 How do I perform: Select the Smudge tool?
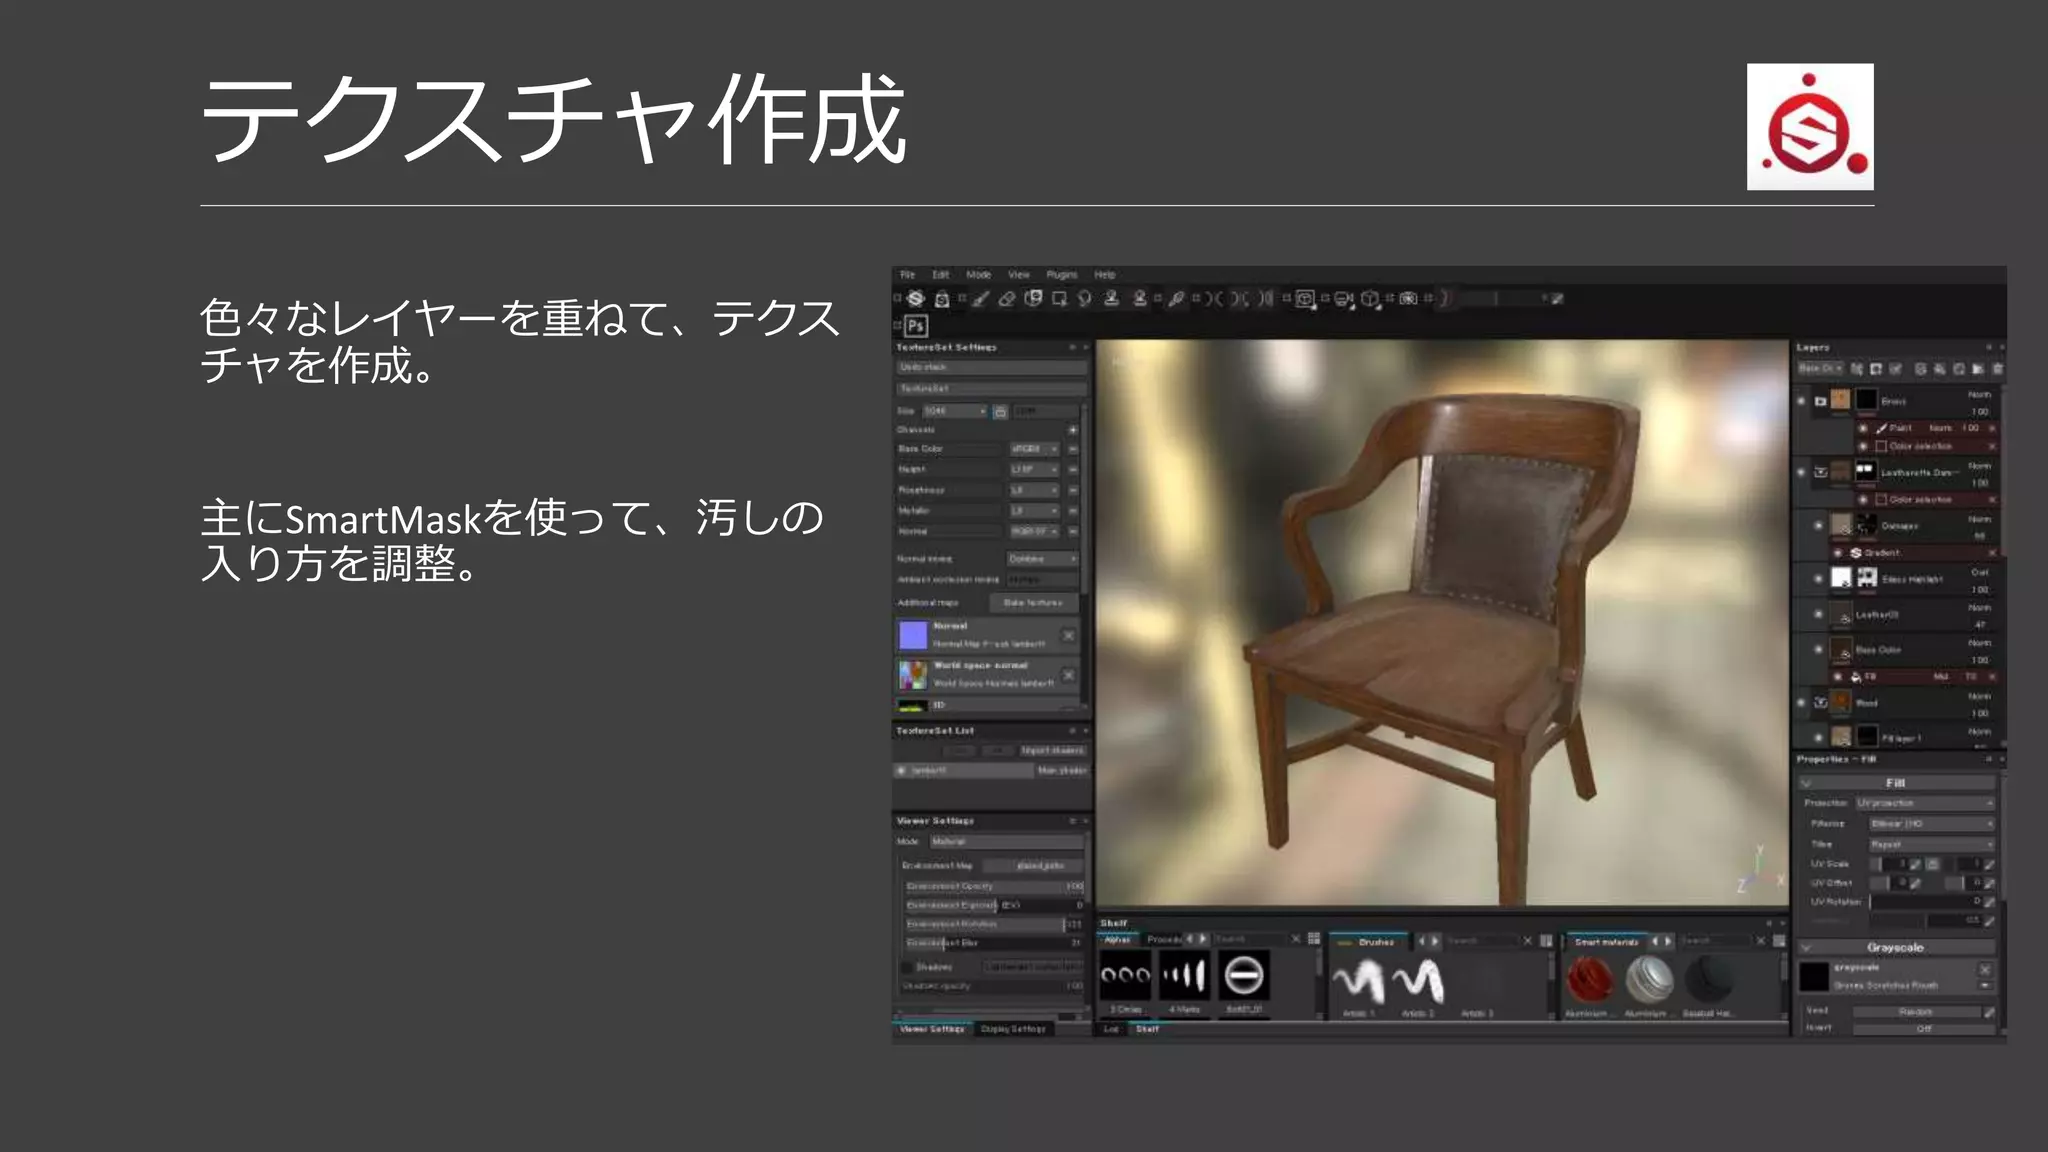[x=1085, y=298]
